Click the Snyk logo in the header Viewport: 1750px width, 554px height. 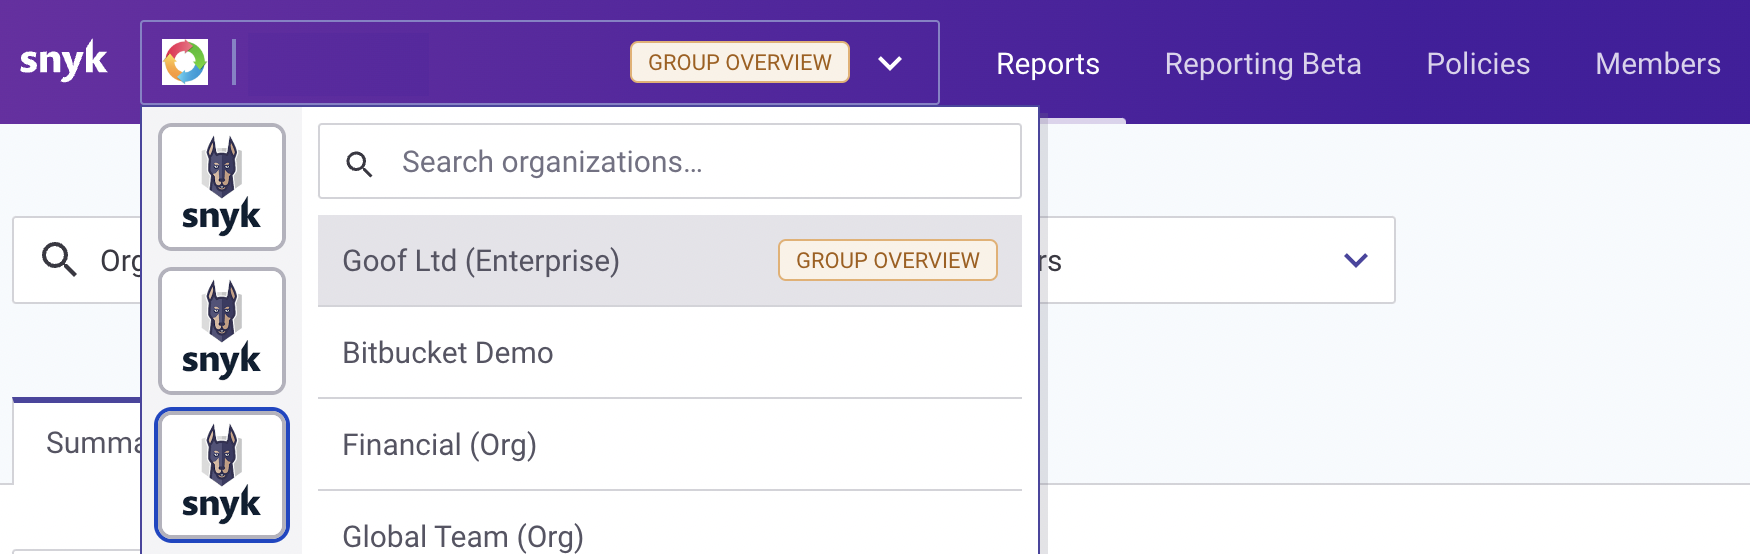(63, 62)
